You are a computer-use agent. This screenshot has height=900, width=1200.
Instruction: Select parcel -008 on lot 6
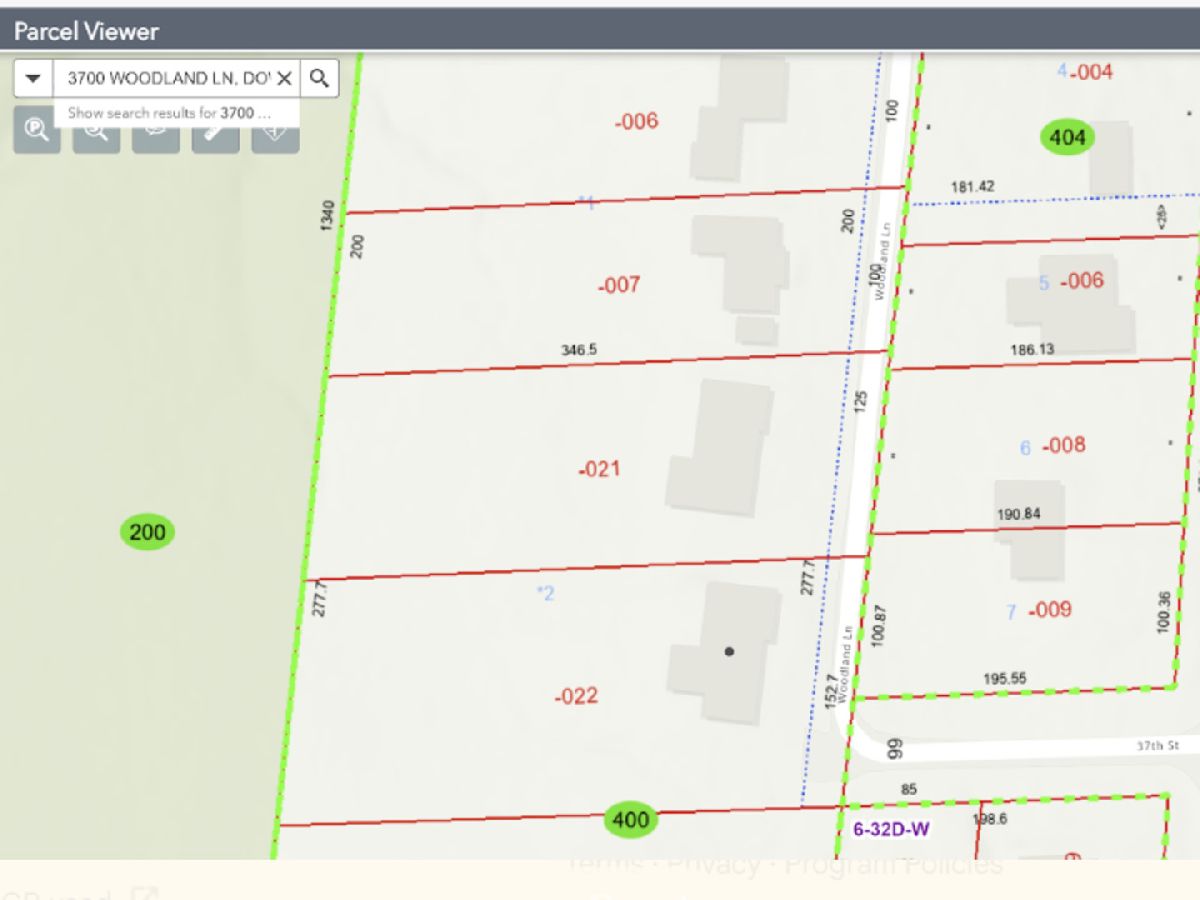pos(1063,445)
